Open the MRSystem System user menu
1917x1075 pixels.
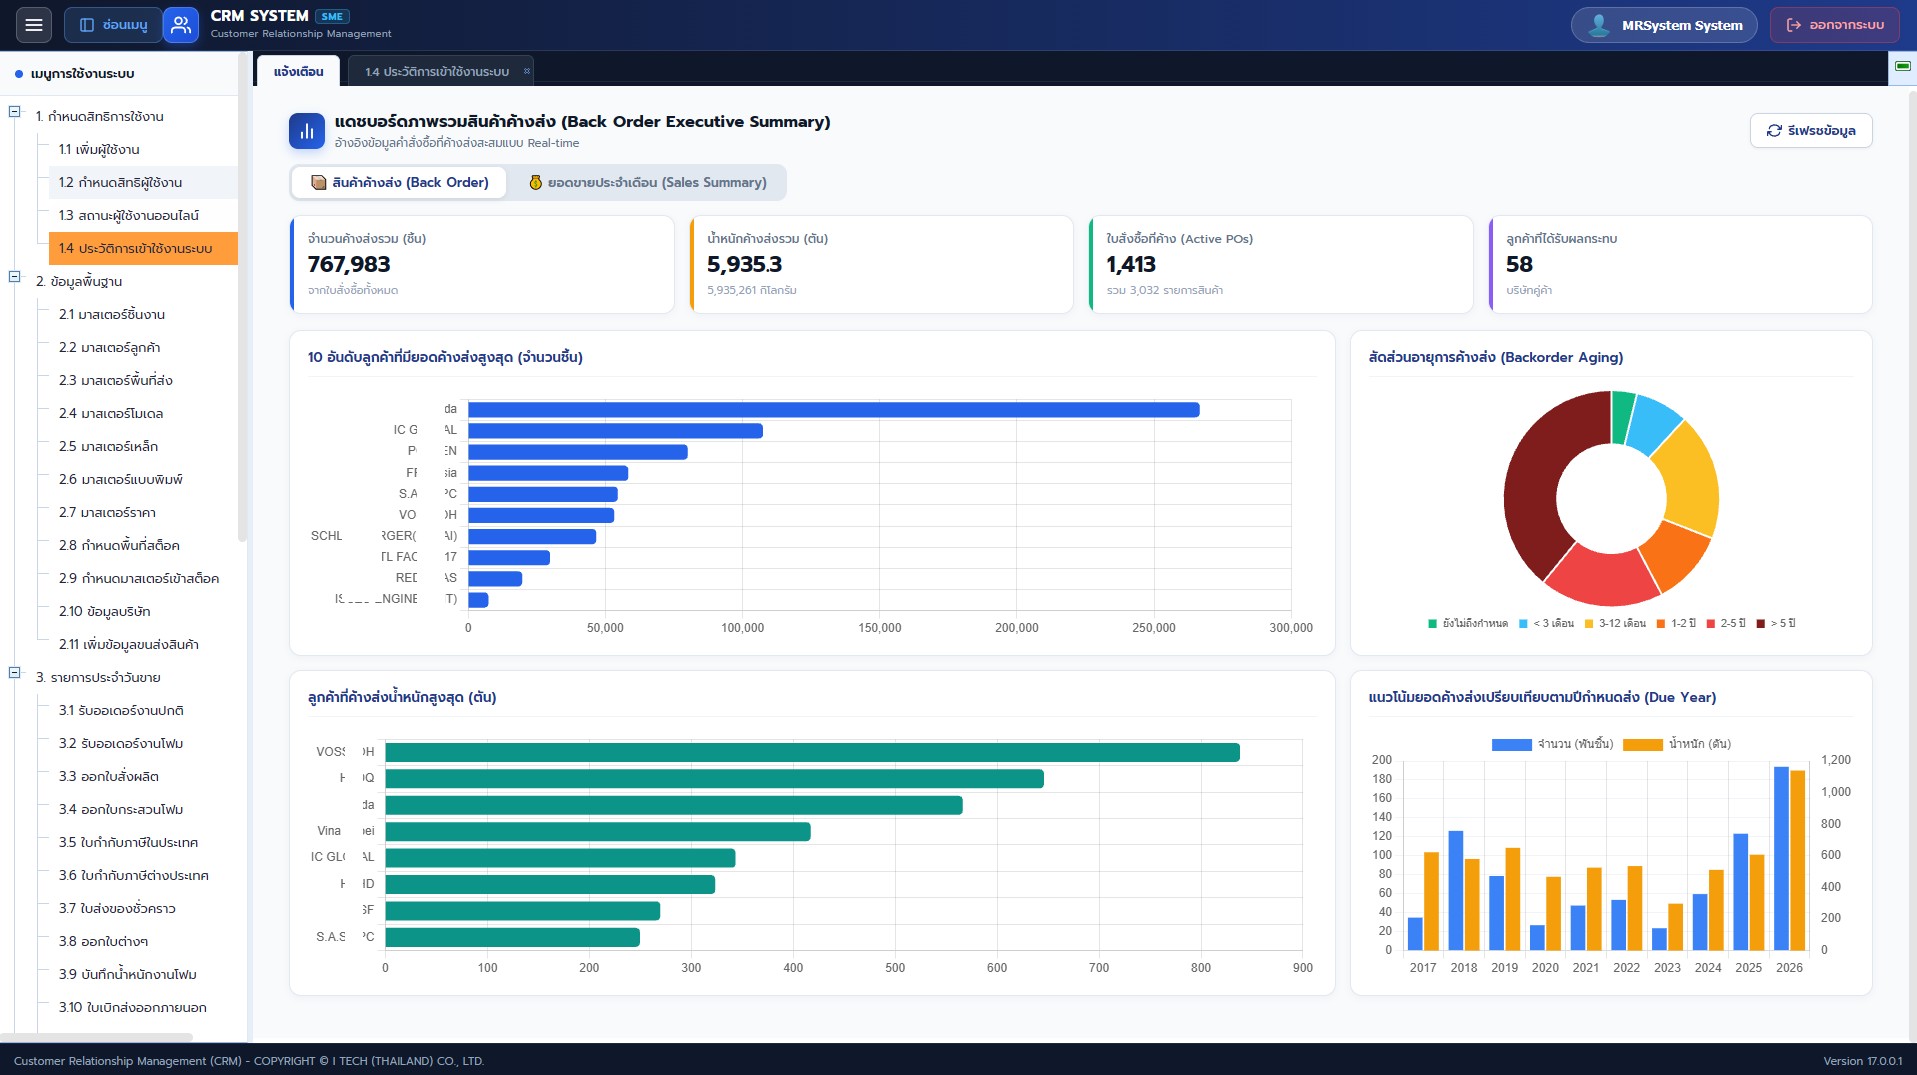1665,25
